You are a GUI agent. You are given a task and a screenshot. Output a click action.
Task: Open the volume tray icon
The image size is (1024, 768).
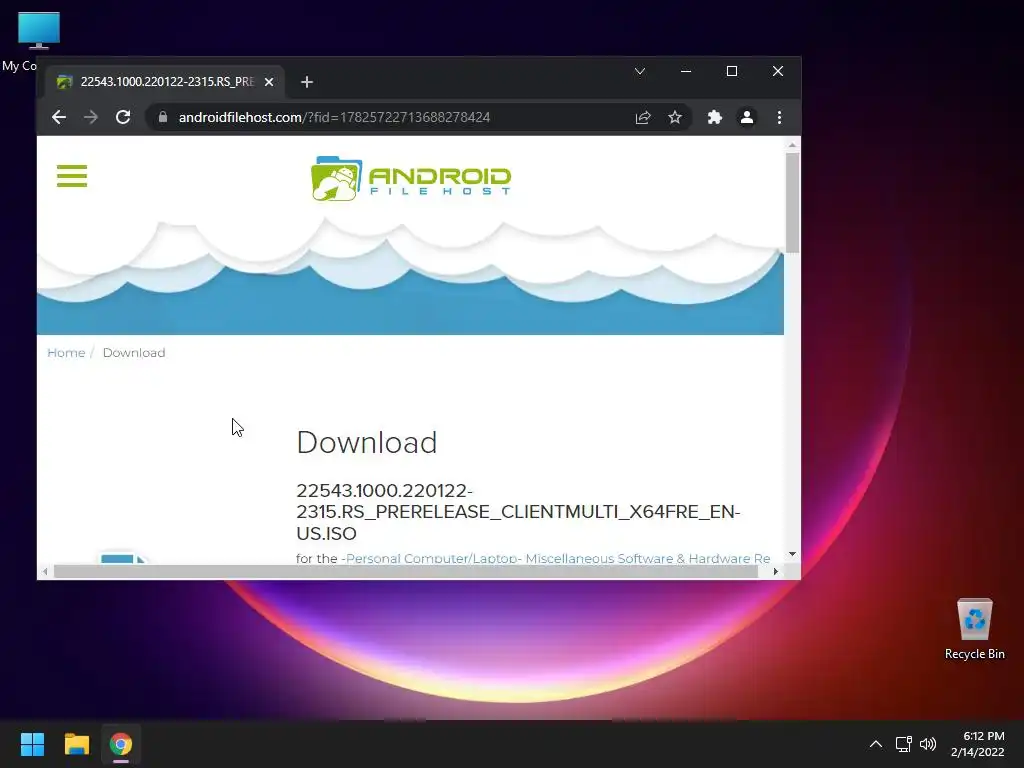click(x=928, y=744)
